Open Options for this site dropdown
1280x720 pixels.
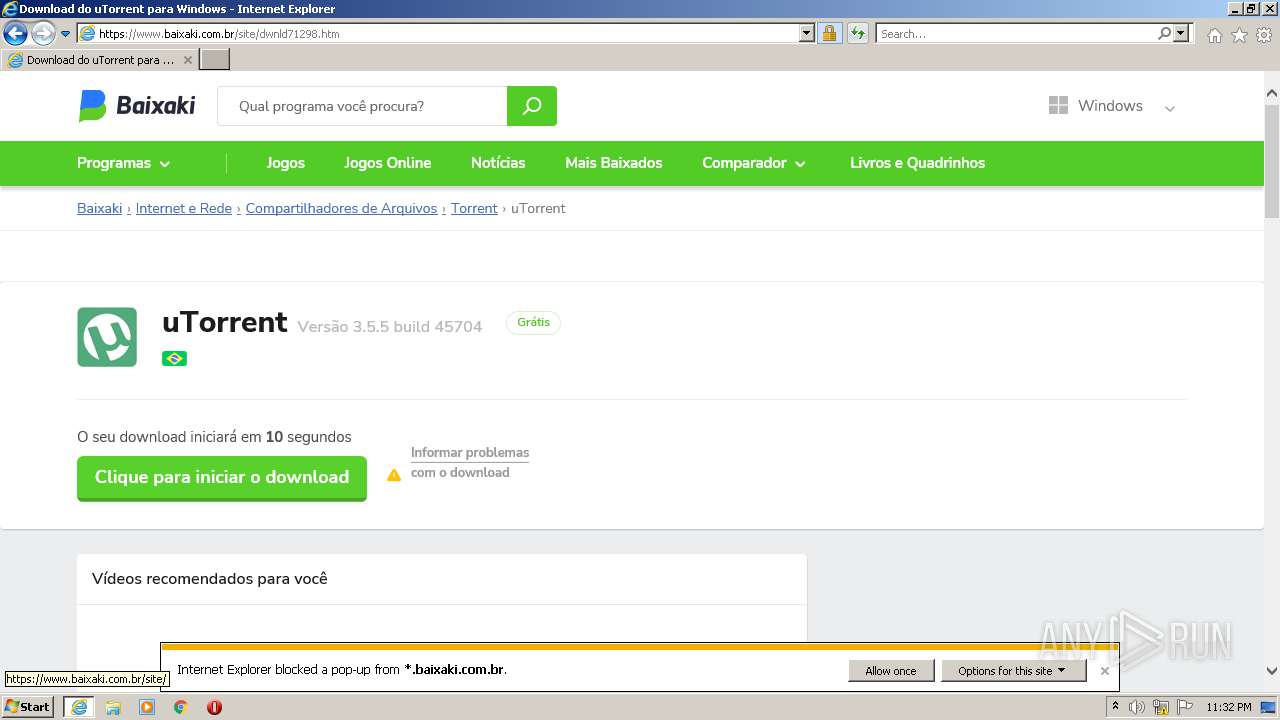pyautogui.click(x=1013, y=671)
